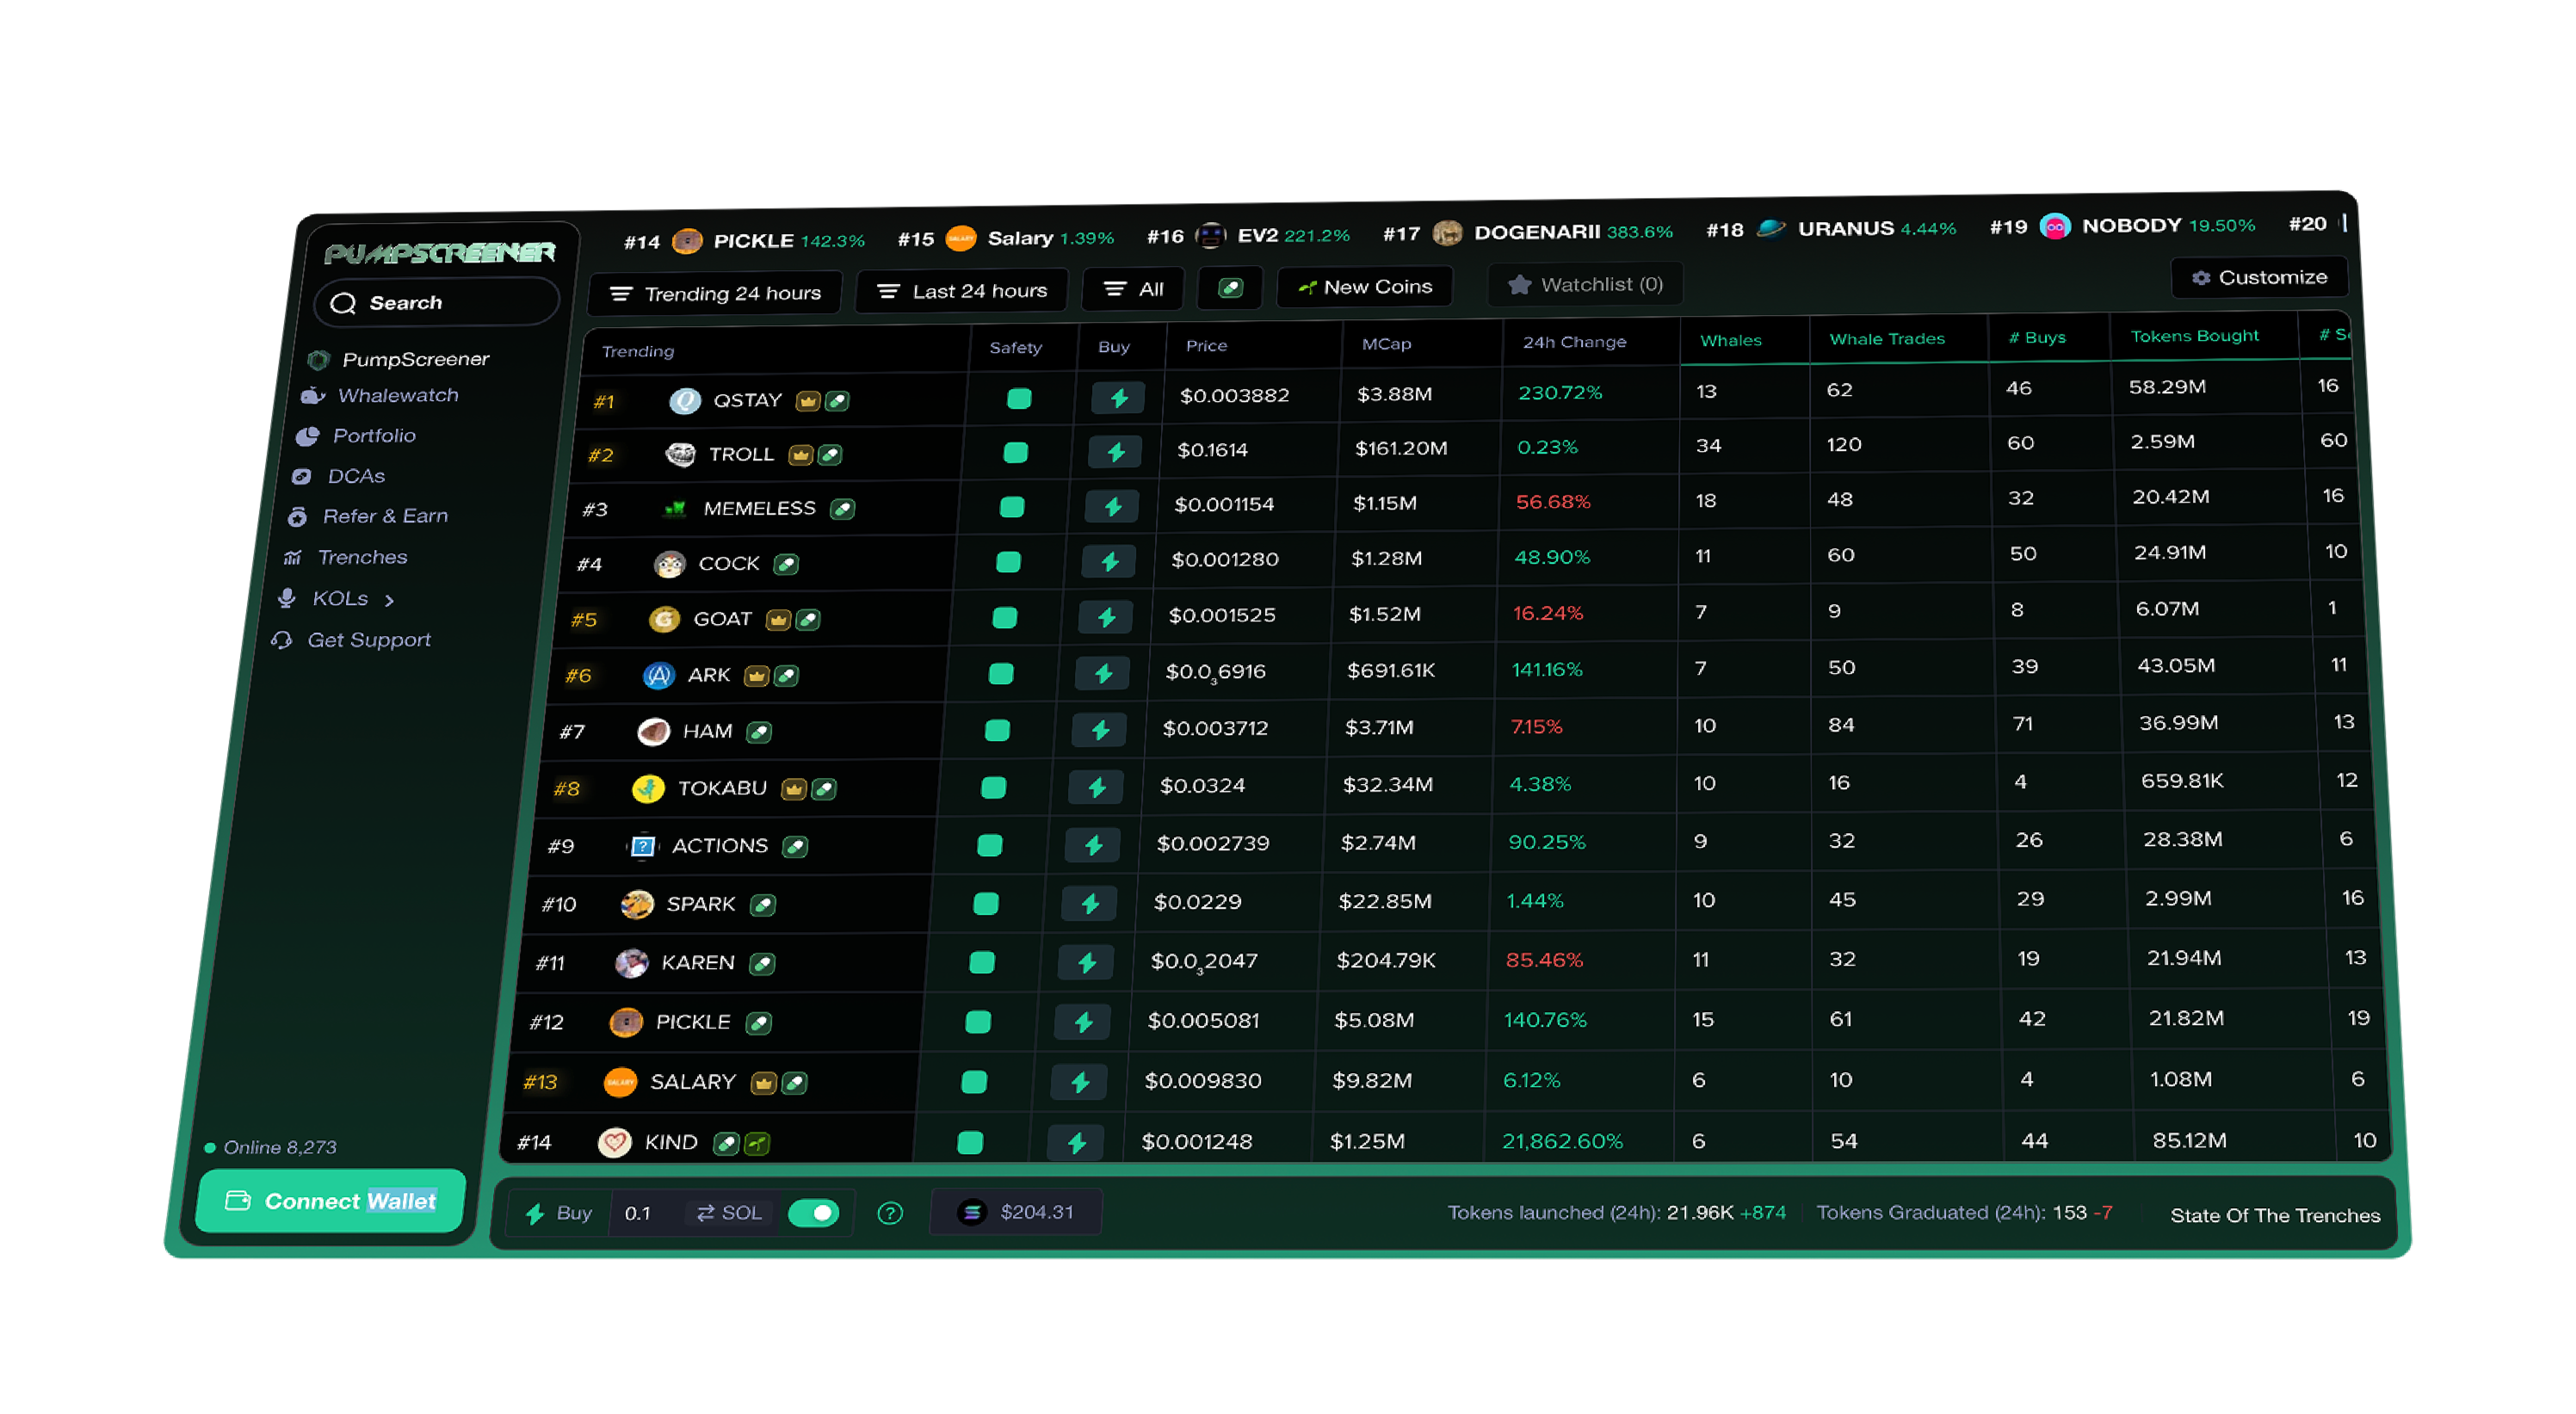Click the Customize button
The image size is (2576, 1414).
(x=2259, y=277)
